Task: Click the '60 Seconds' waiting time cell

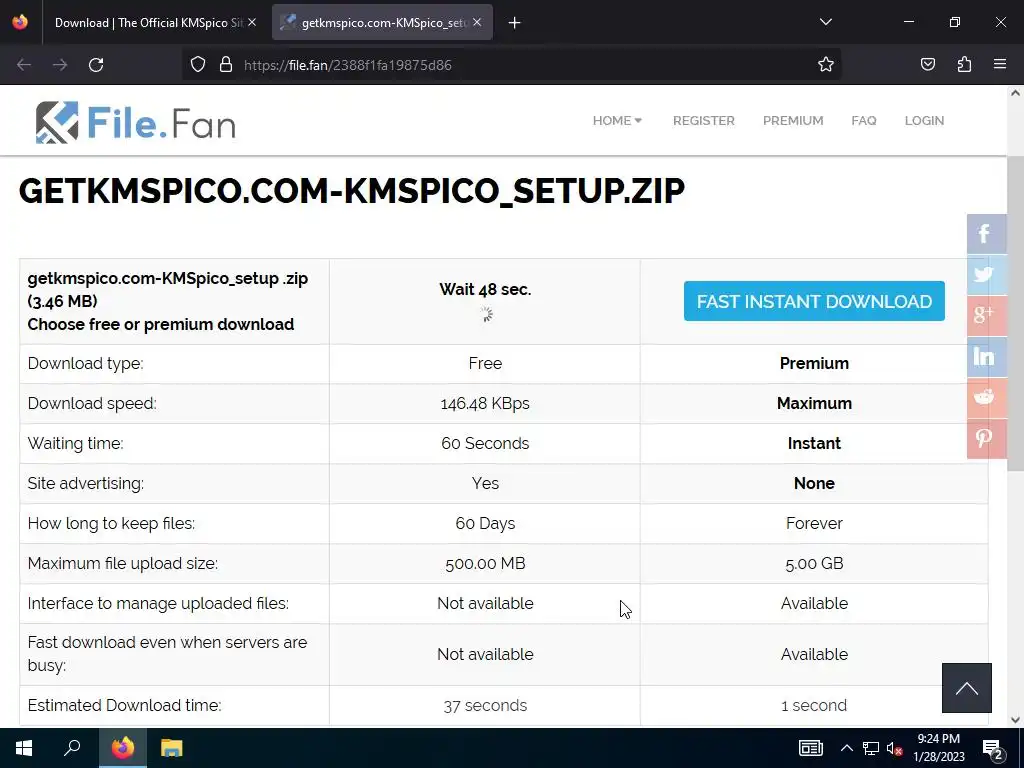Action: pyautogui.click(x=485, y=443)
